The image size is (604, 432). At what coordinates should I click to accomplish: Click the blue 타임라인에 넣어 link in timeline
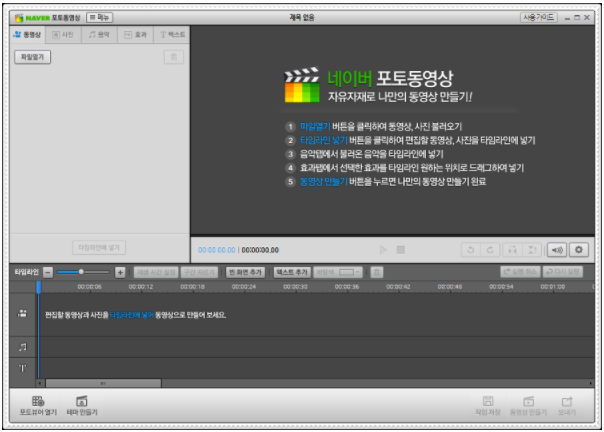[132, 315]
